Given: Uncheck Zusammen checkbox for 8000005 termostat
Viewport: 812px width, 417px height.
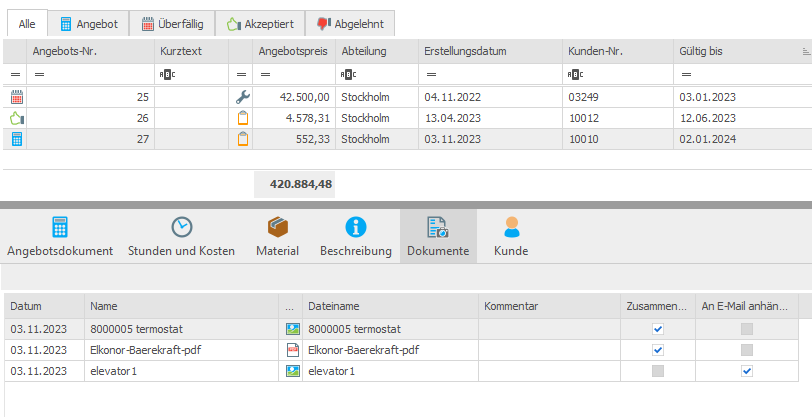Looking at the screenshot, I should click(657, 329).
